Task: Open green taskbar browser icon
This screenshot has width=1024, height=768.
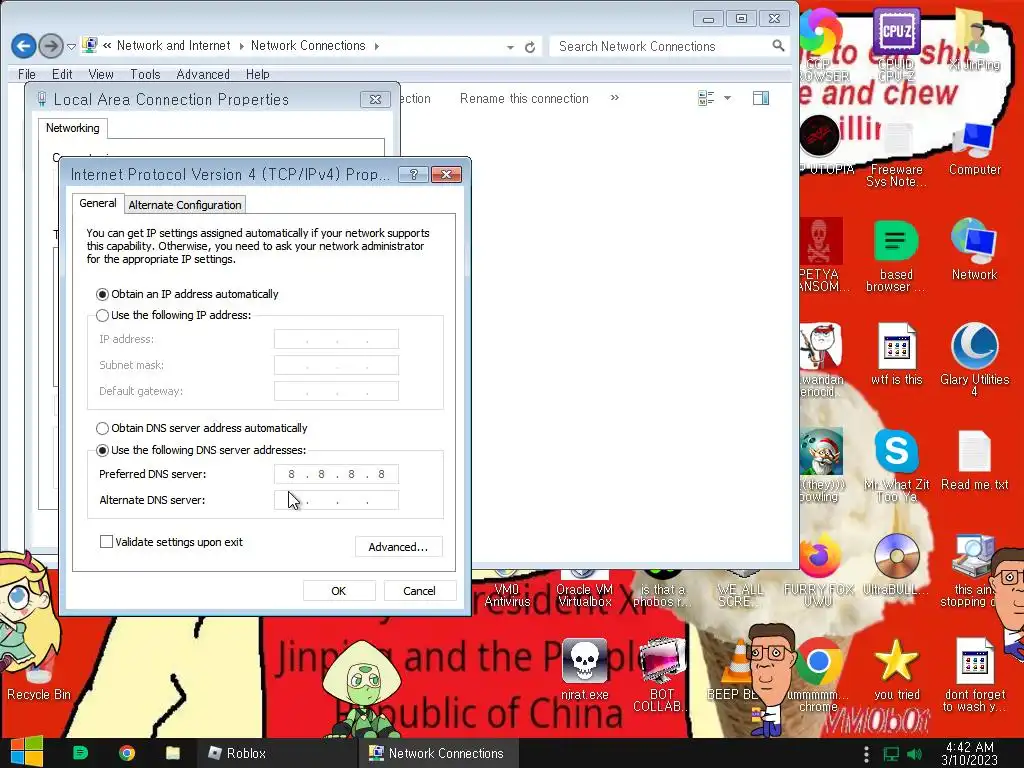Action: click(x=80, y=753)
